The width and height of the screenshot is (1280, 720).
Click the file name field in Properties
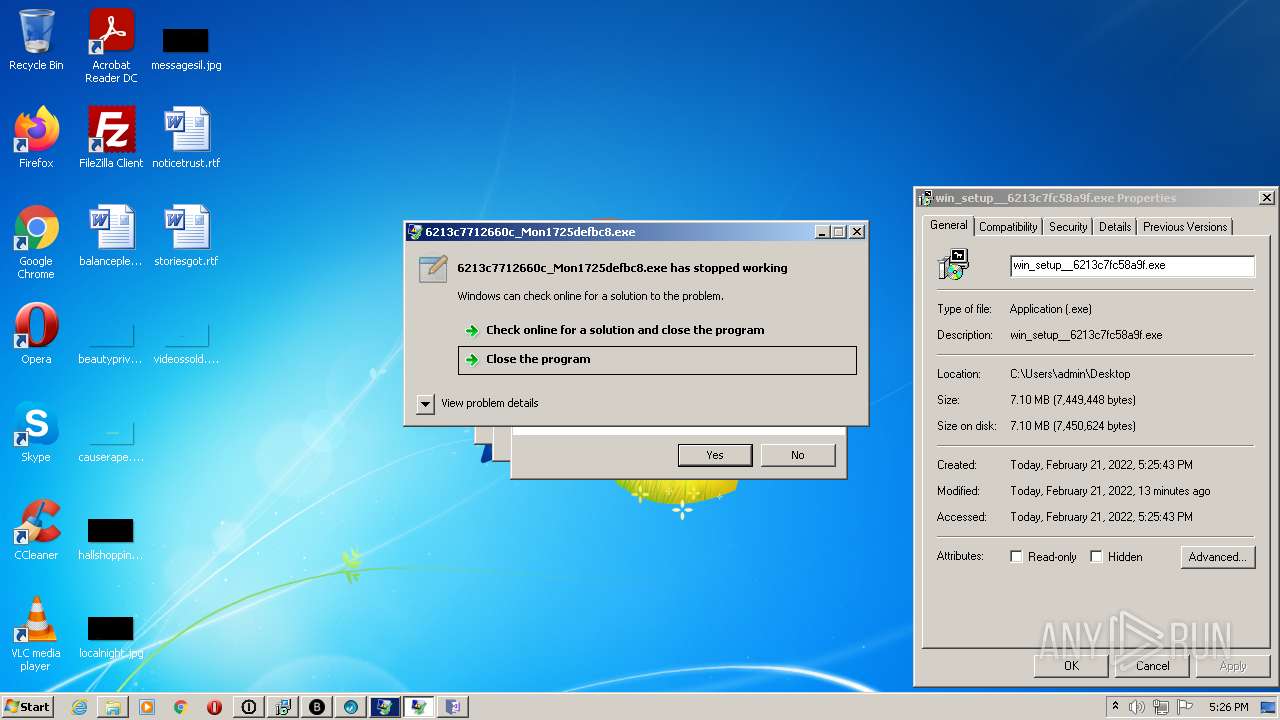click(1132, 266)
